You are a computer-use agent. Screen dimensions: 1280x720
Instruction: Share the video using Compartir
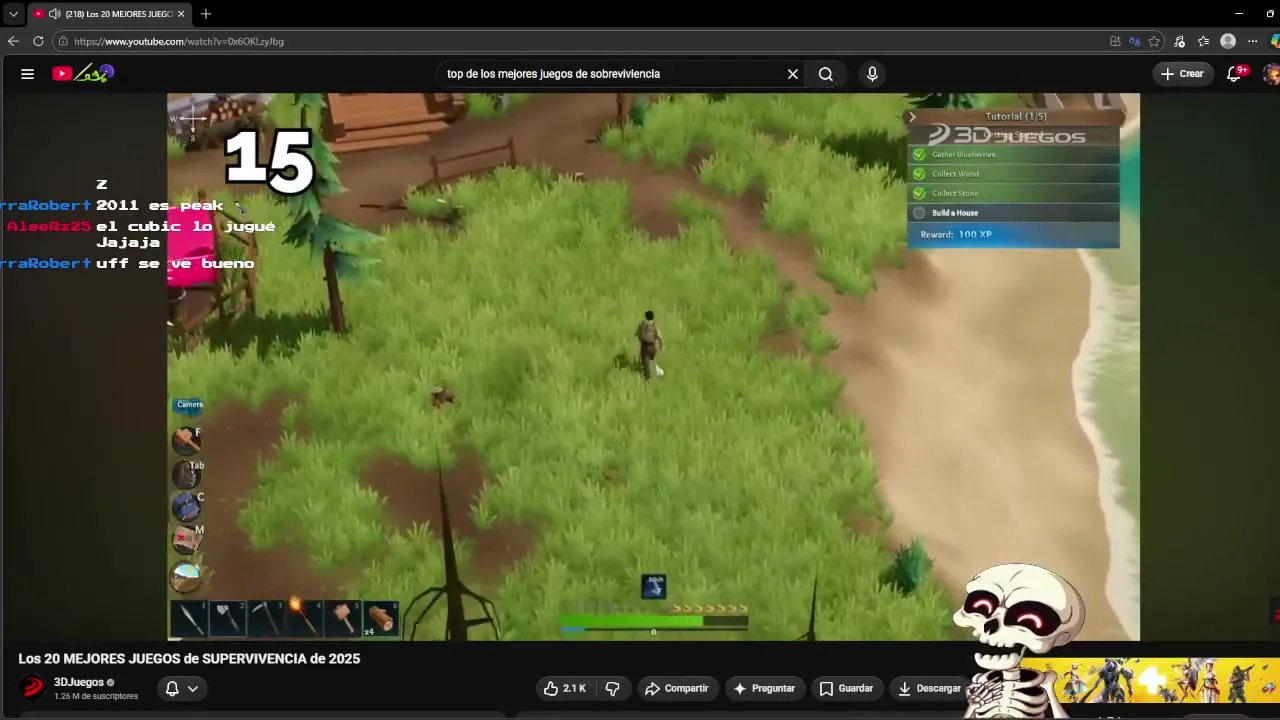pos(677,688)
